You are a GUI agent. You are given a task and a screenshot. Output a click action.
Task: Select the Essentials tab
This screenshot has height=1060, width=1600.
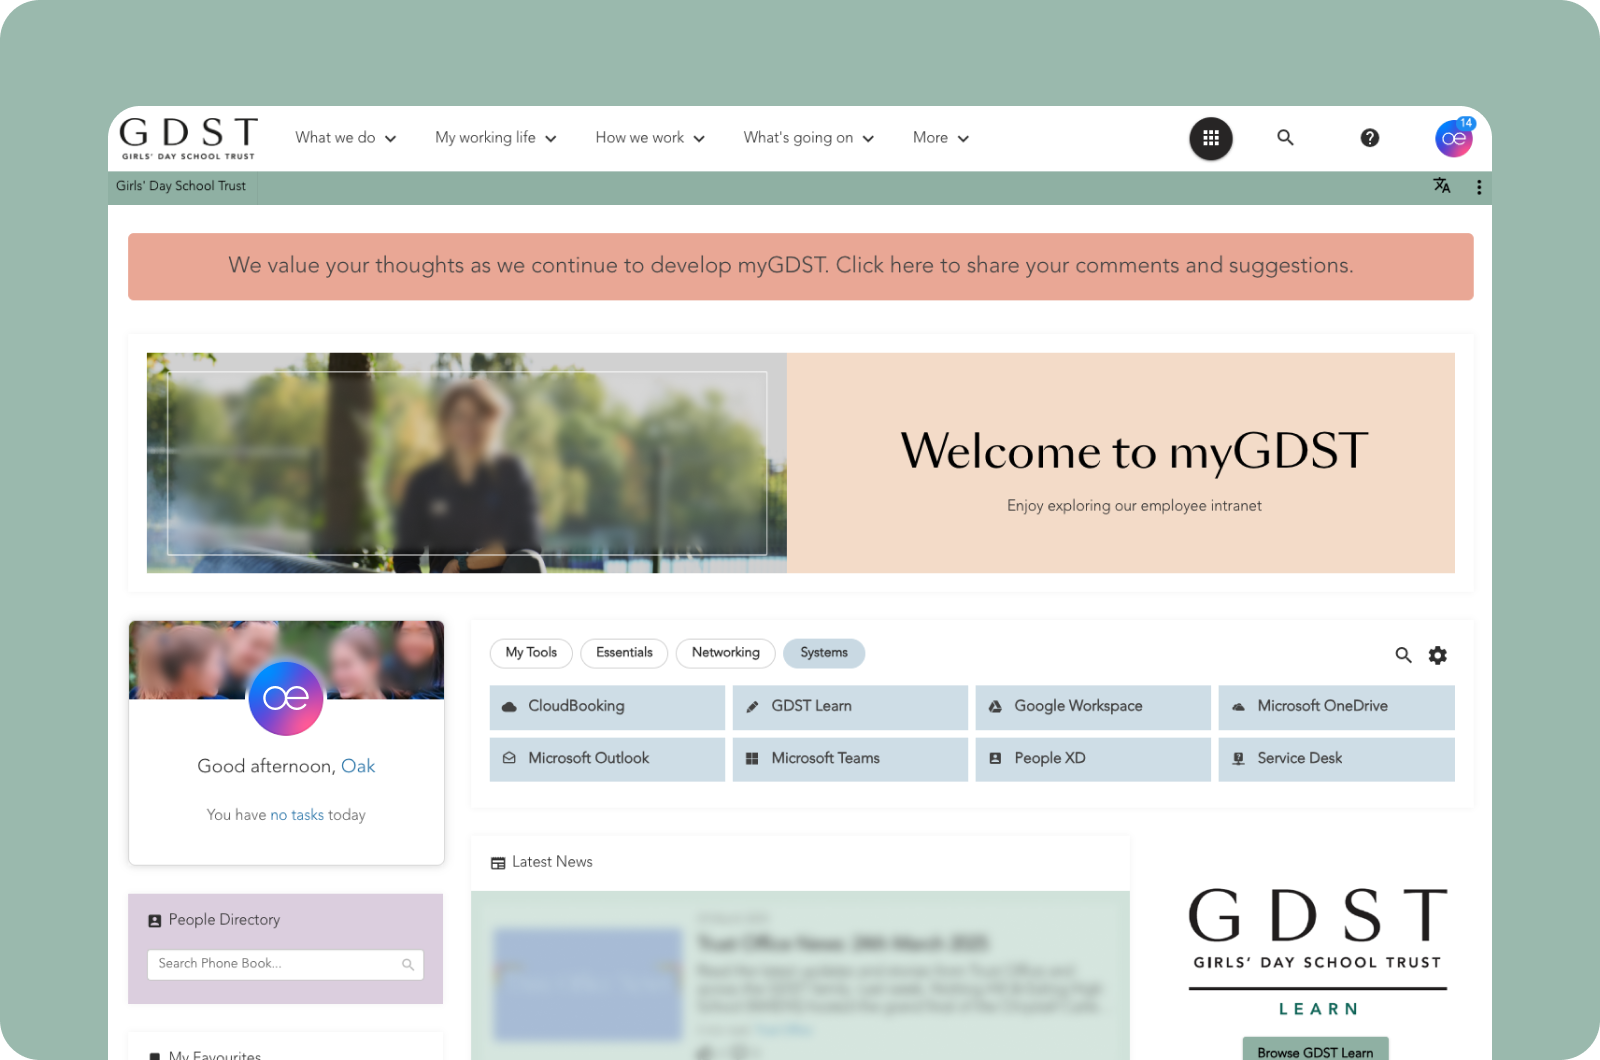click(624, 653)
